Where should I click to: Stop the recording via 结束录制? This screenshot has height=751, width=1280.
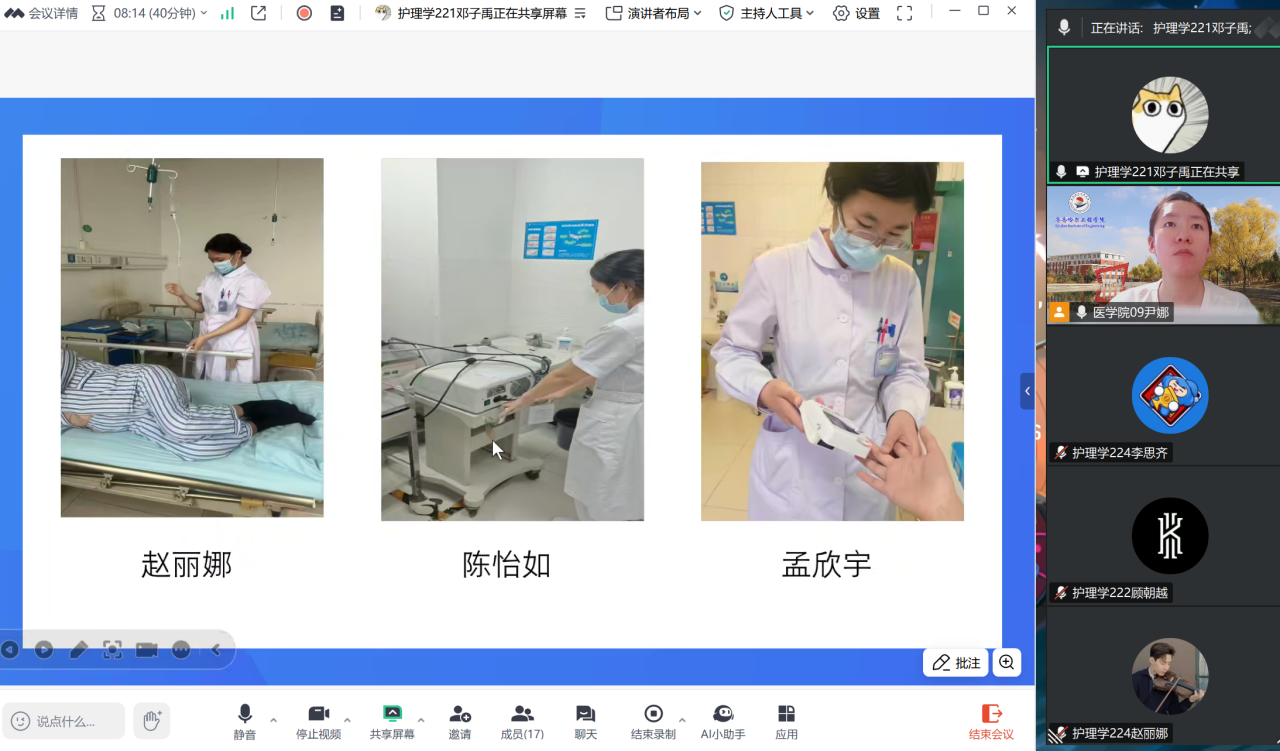[653, 720]
